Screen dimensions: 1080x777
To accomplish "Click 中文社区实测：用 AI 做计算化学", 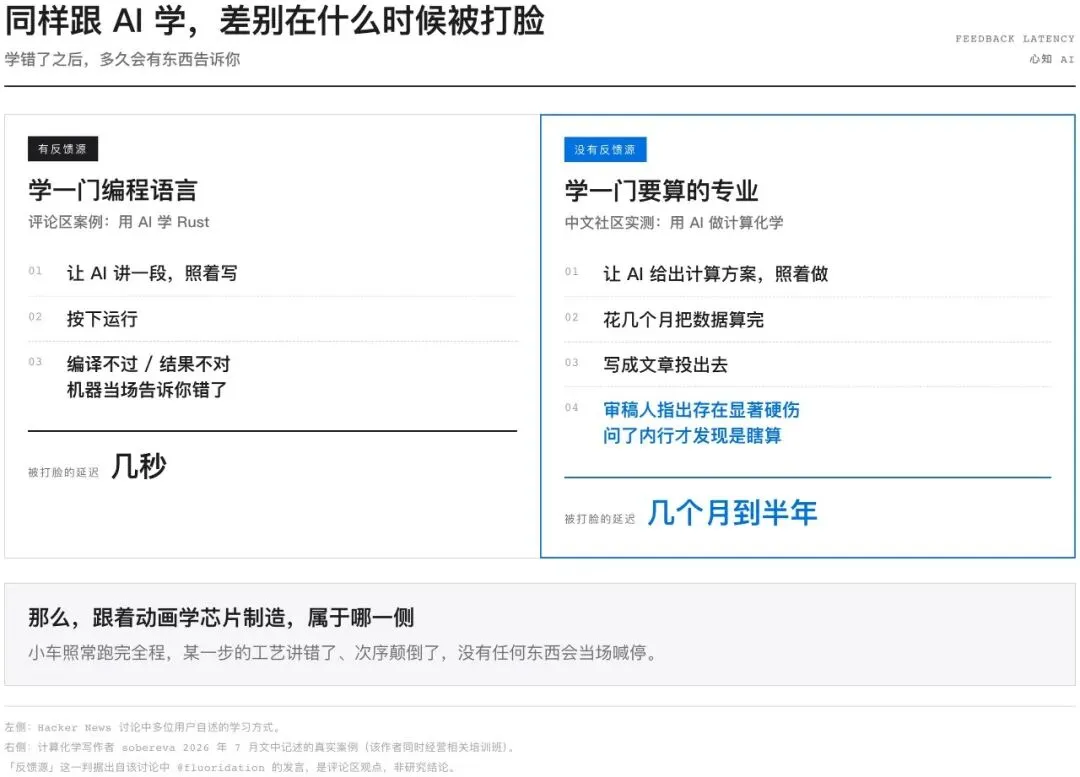I will [674, 222].
